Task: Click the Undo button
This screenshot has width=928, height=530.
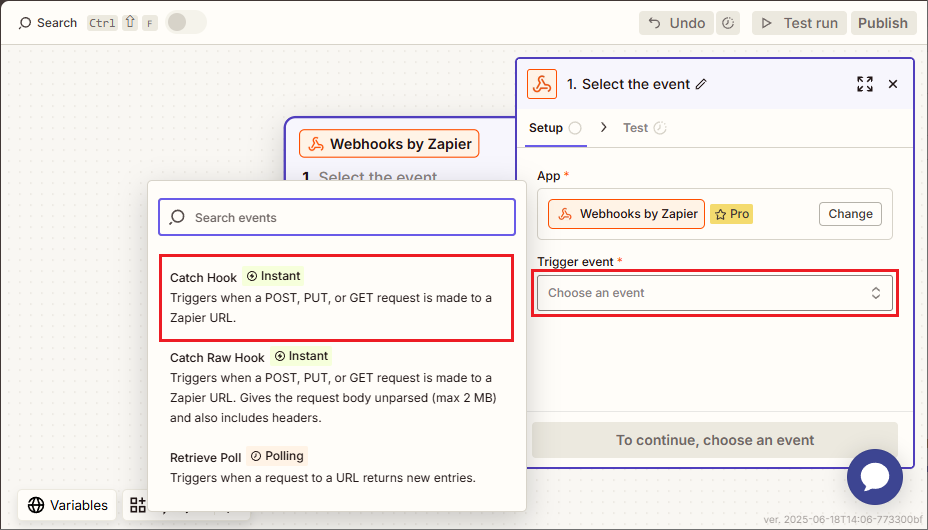Action: pos(676,23)
